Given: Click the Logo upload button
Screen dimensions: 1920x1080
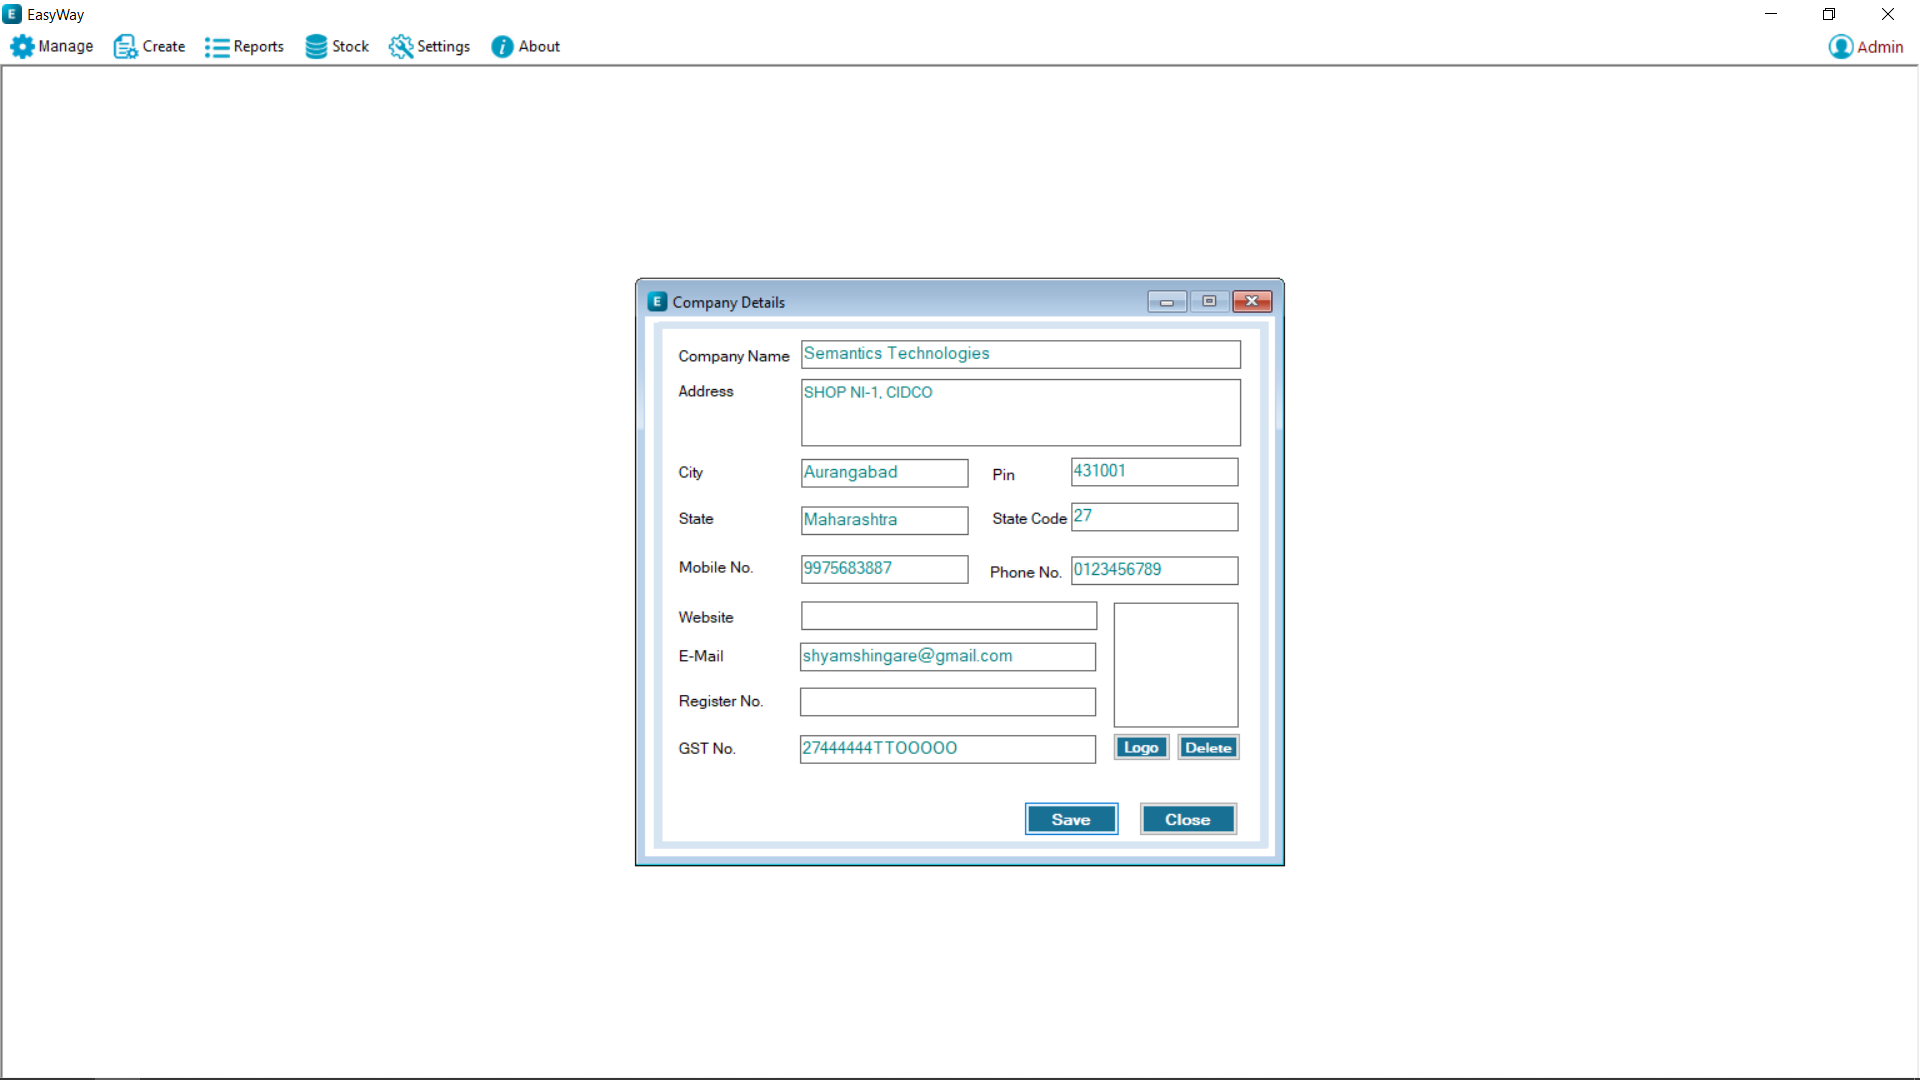Looking at the screenshot, I should (1141, 747).
